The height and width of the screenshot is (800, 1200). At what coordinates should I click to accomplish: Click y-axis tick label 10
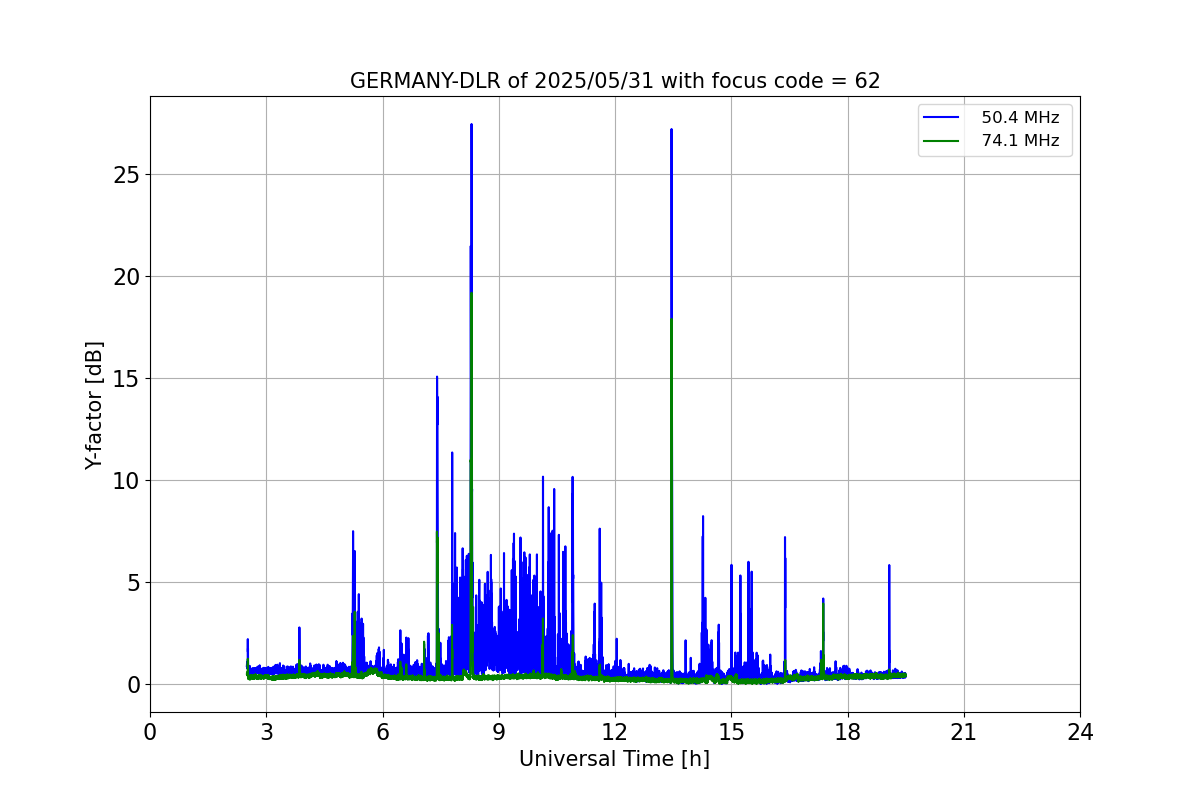click(x=128, y=481)
